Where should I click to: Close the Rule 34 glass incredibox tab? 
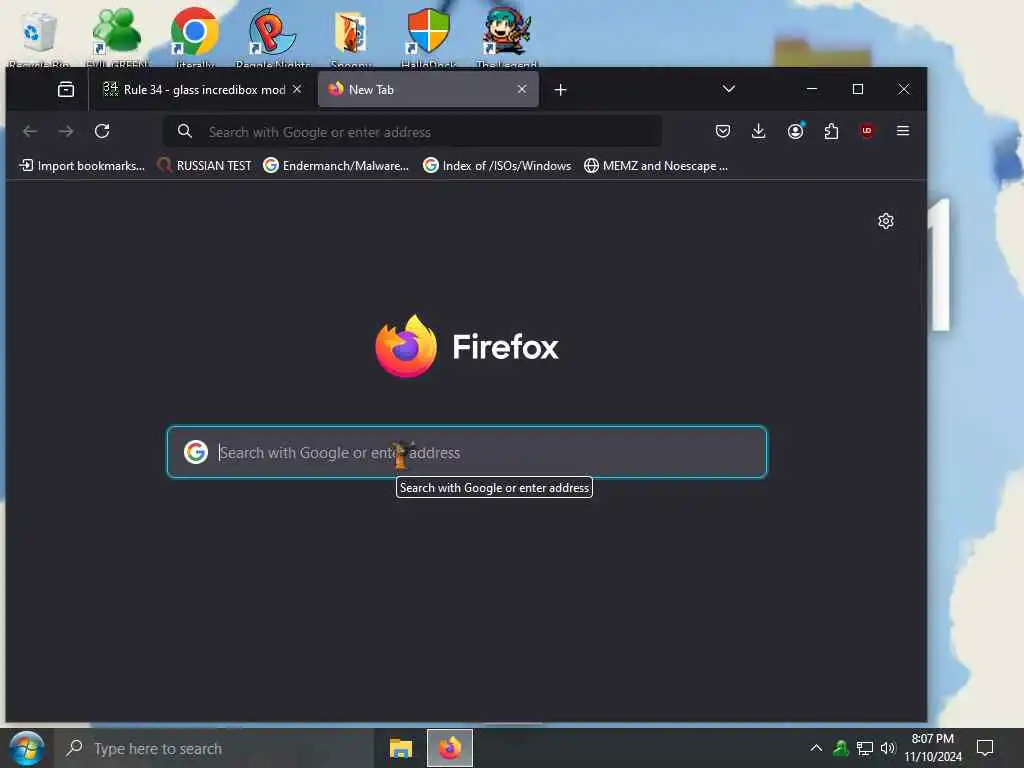(x=297, y=89)
